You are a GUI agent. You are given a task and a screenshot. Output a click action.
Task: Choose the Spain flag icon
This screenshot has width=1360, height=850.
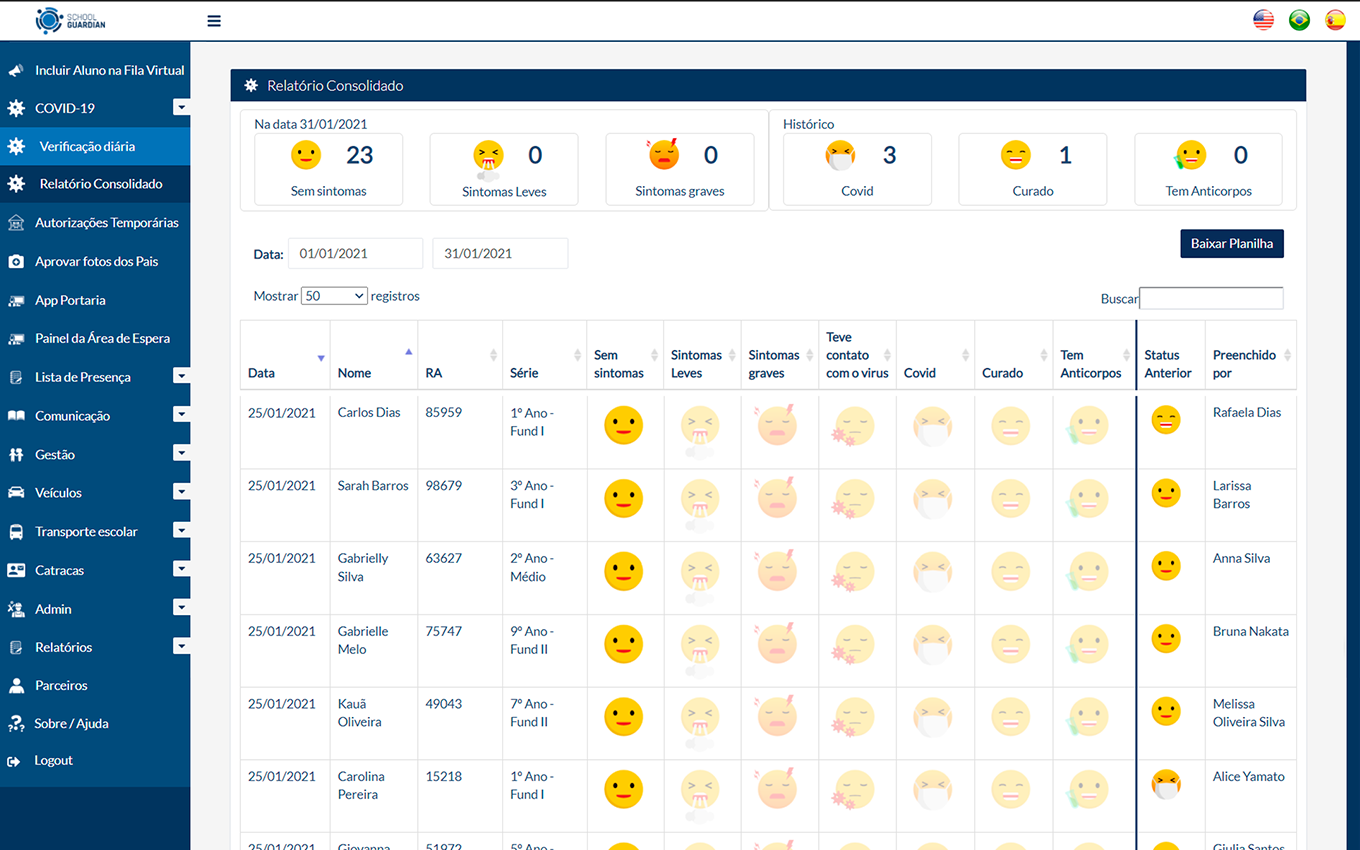[1335, 20]
